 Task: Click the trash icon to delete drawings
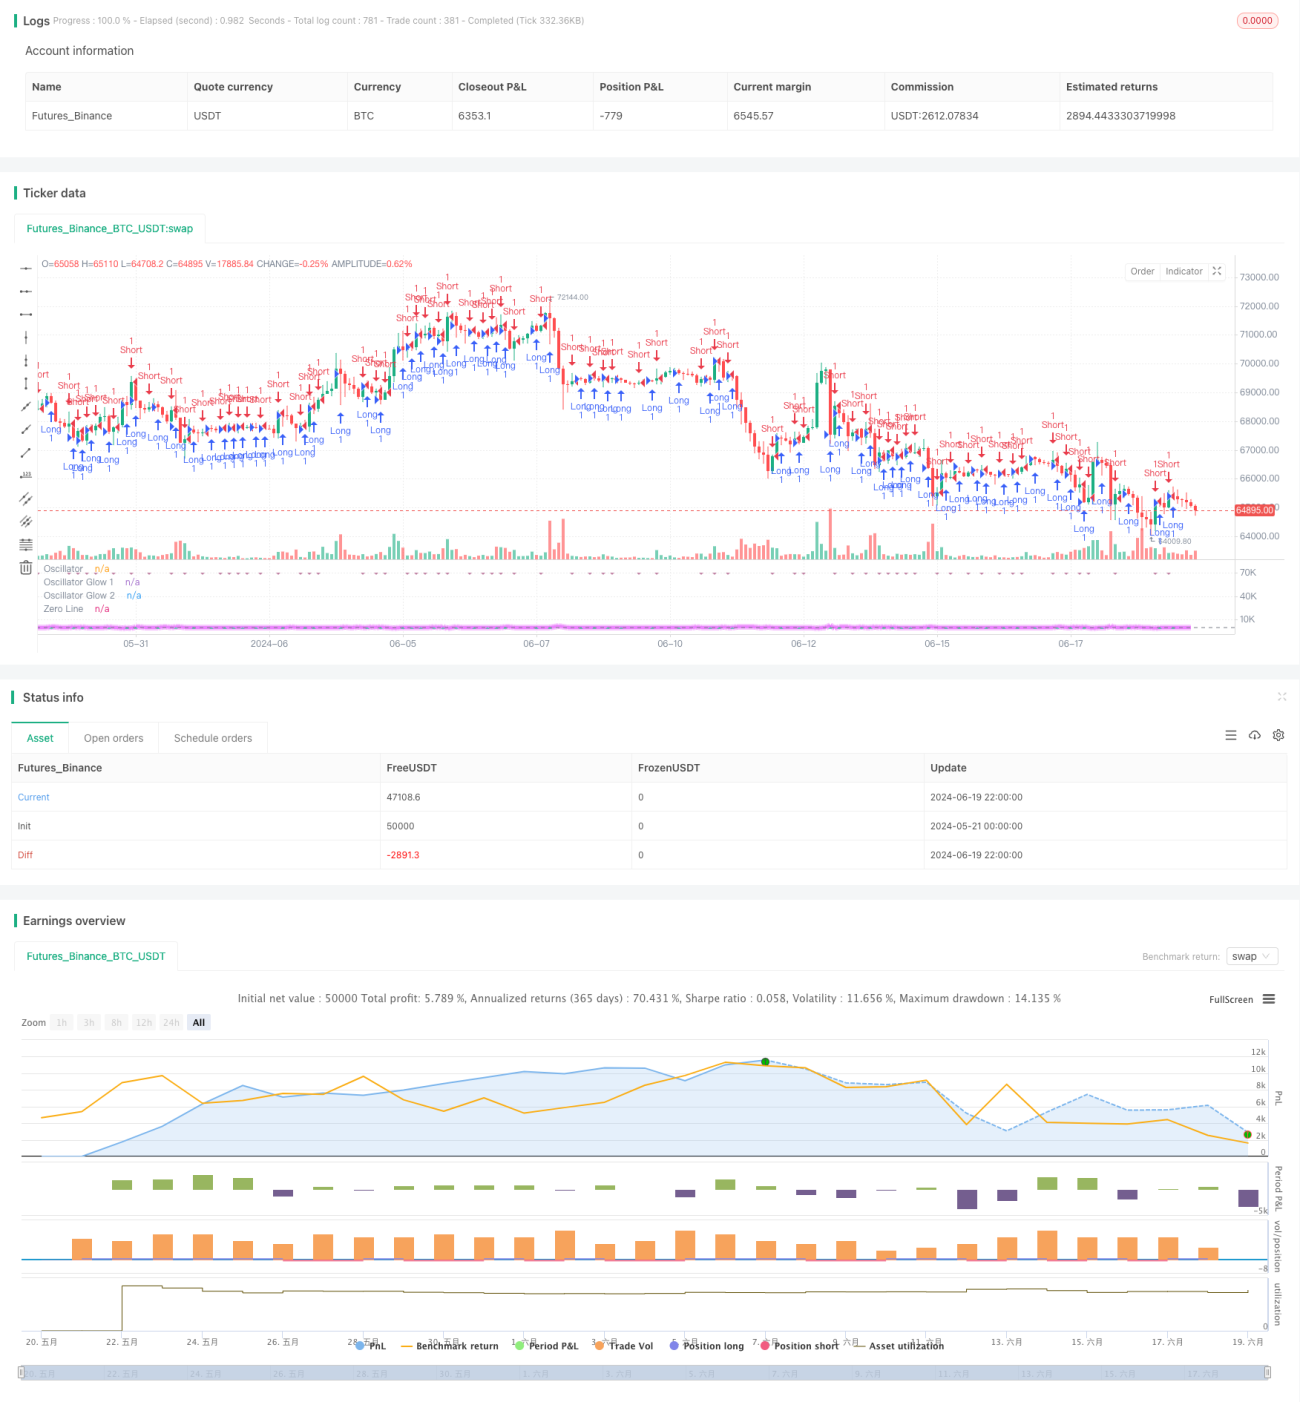(26, 568)
